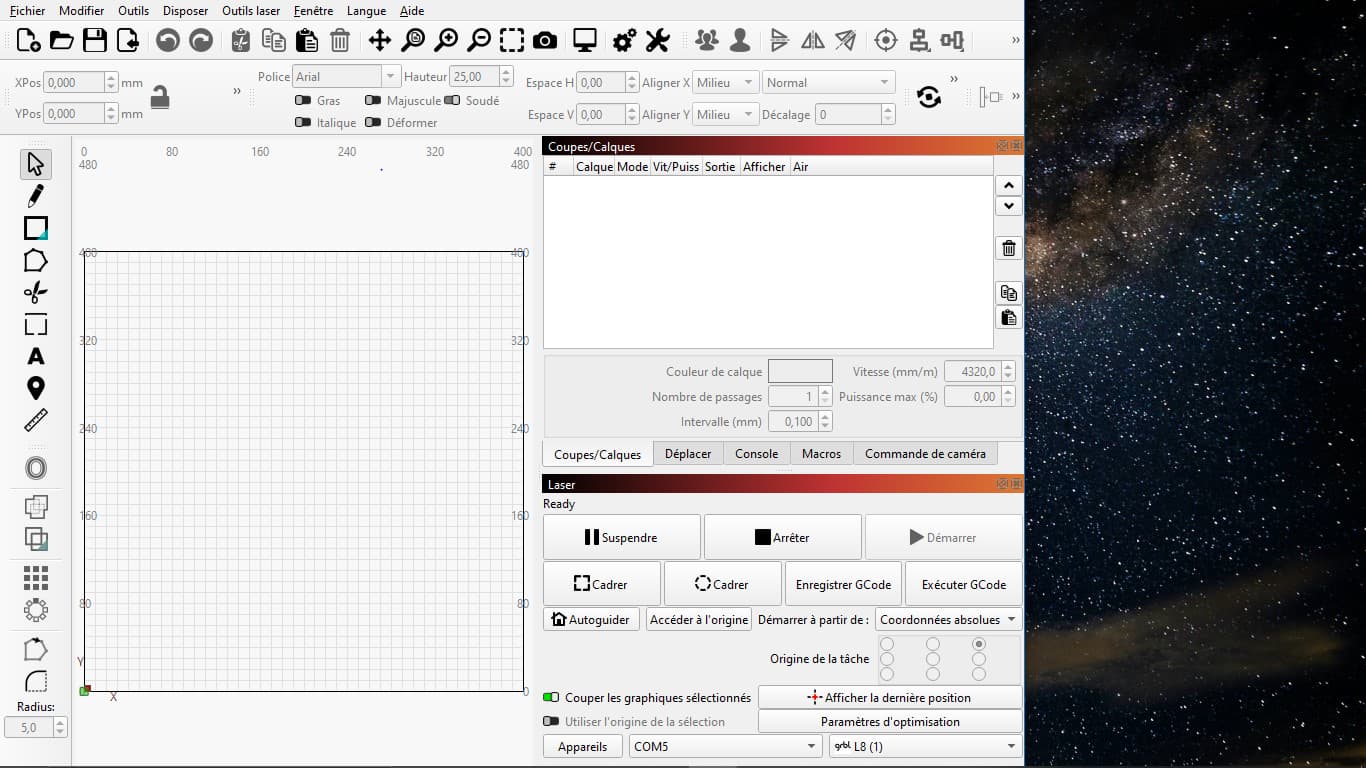1366x768 pixels.
Task: Delete layer using trash icon in Coupes panel
Action: (1009, 248)
